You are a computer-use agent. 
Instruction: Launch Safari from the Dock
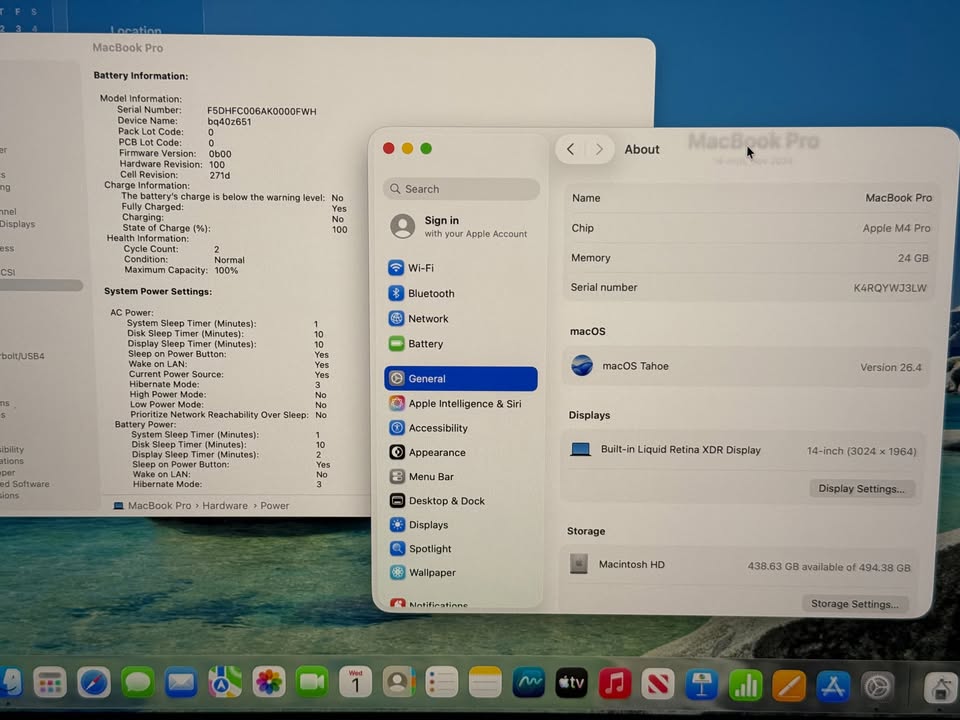[93, 685]
